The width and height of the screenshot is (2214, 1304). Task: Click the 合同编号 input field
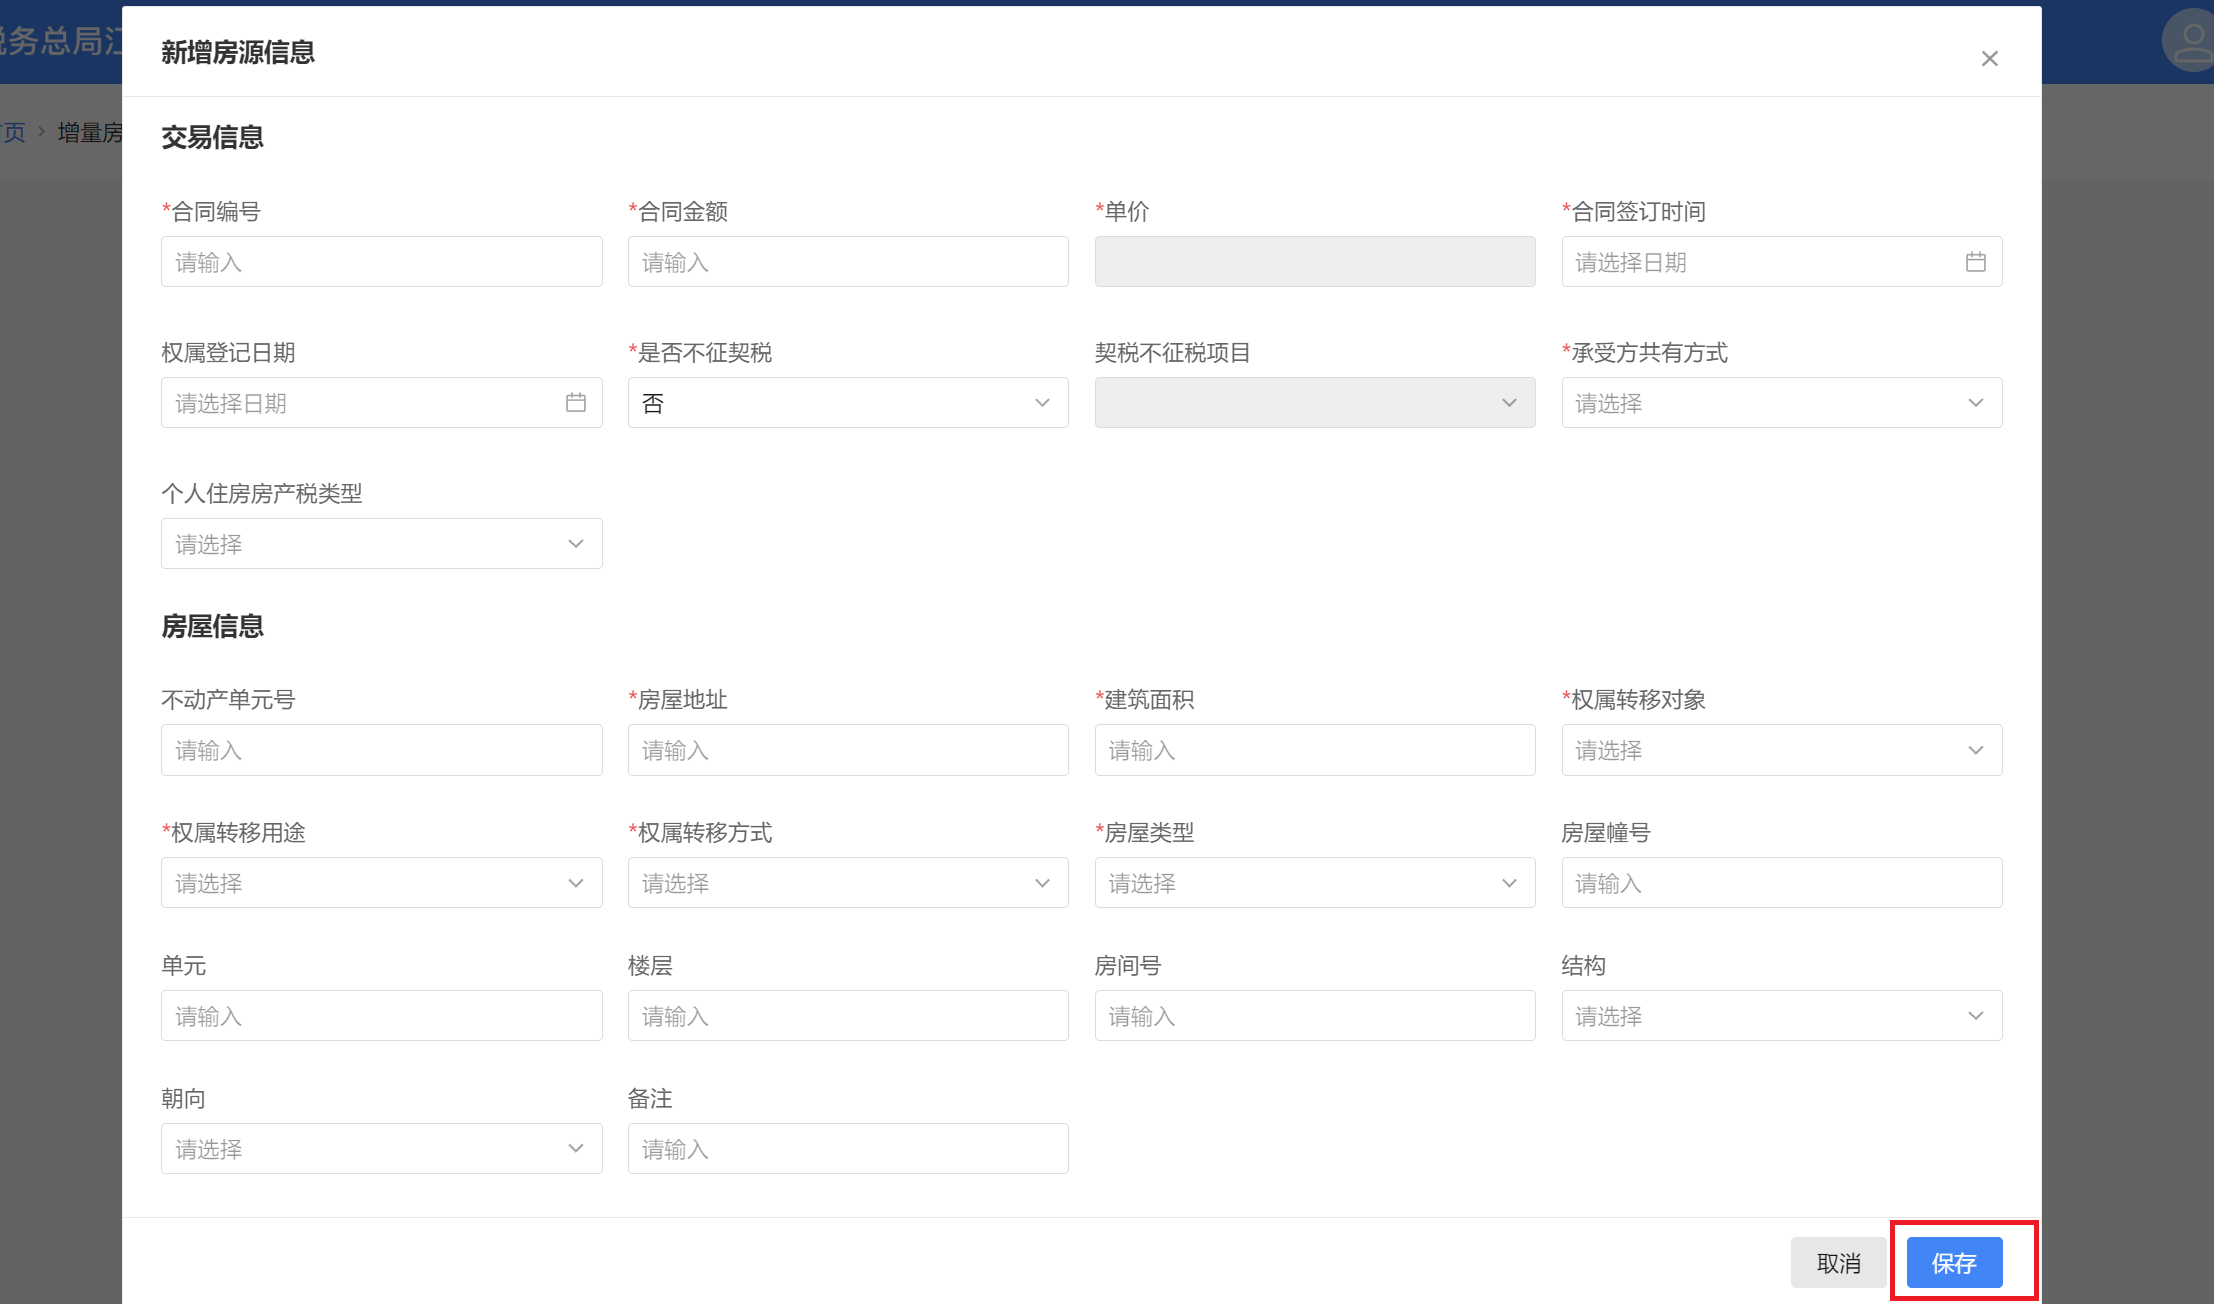click(x=381, y=262)
